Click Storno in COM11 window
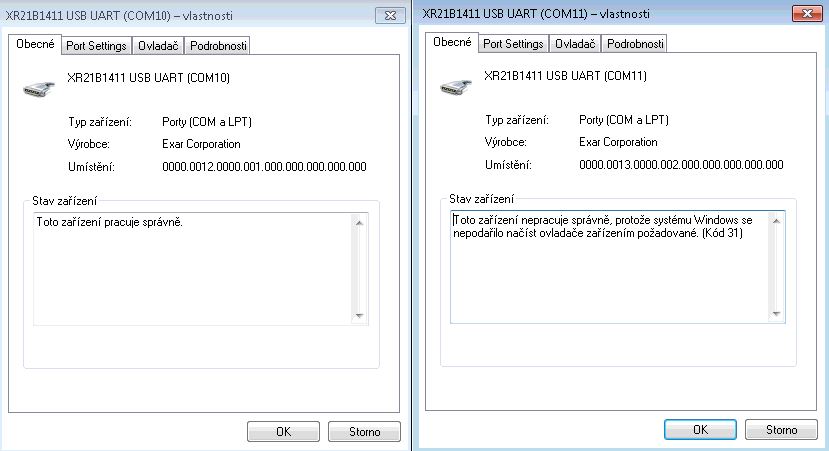This screenshot has width=829, height=451. point(781,429)
